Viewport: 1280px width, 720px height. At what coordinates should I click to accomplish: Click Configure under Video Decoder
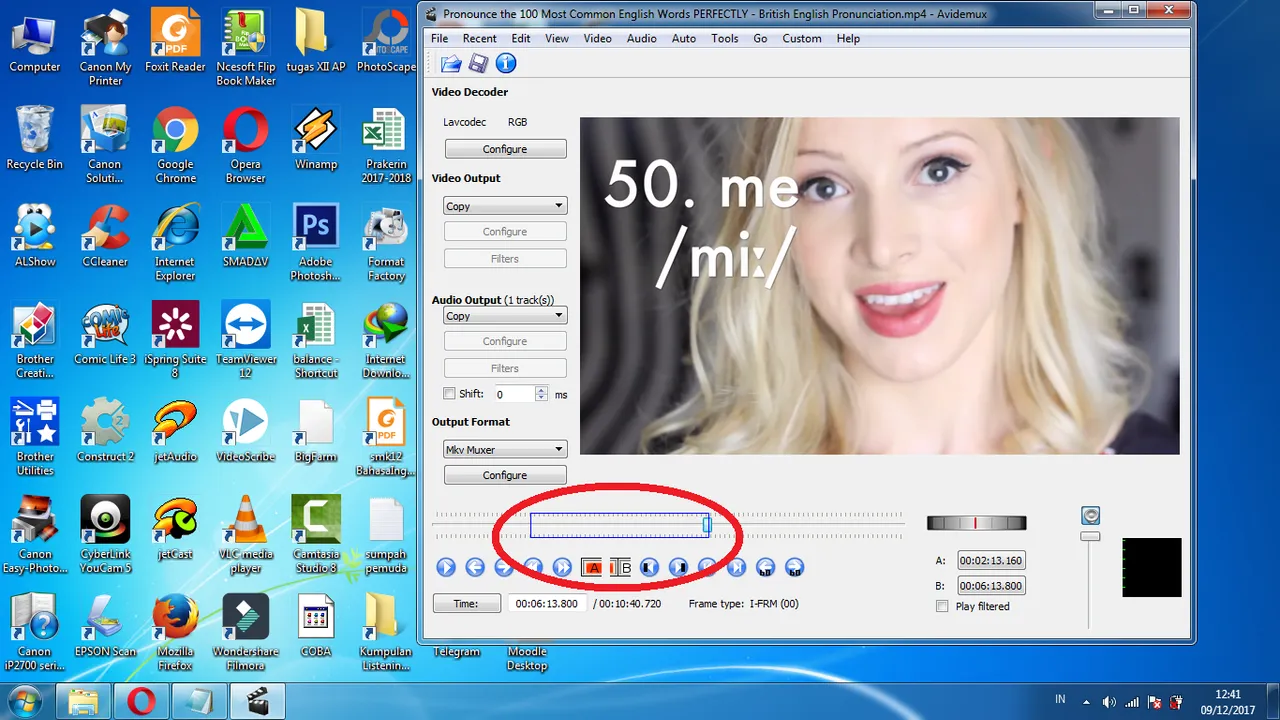pos(505,149)
